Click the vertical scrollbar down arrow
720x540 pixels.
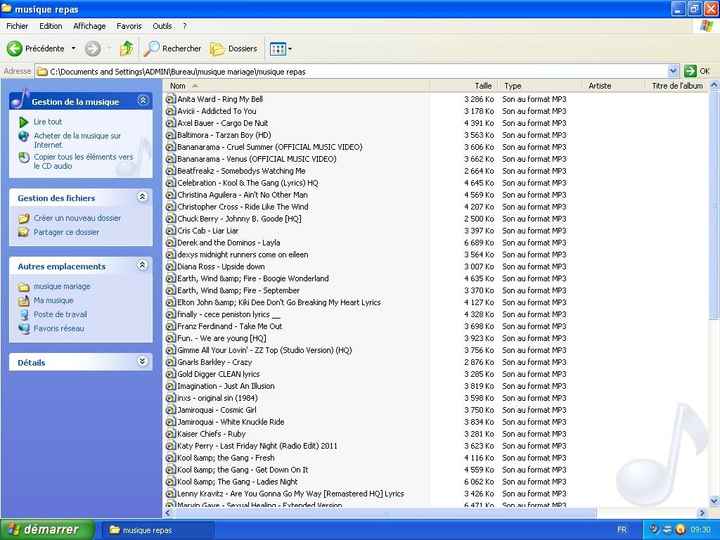[x=713, y=502]
